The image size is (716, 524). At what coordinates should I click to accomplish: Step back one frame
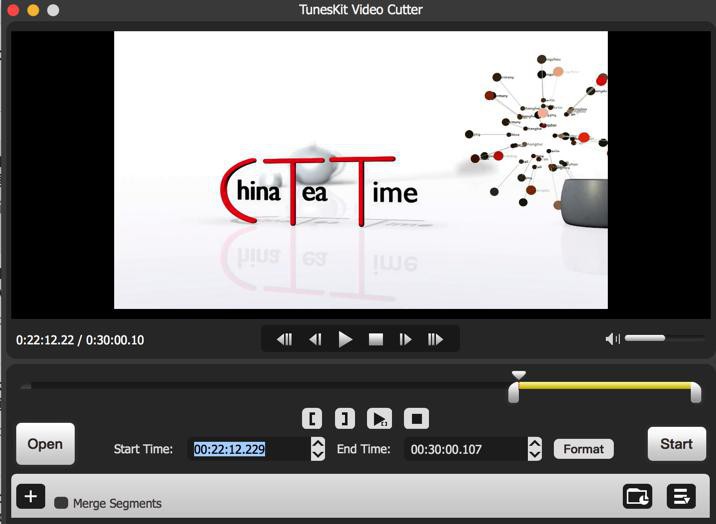coord(315,339)
